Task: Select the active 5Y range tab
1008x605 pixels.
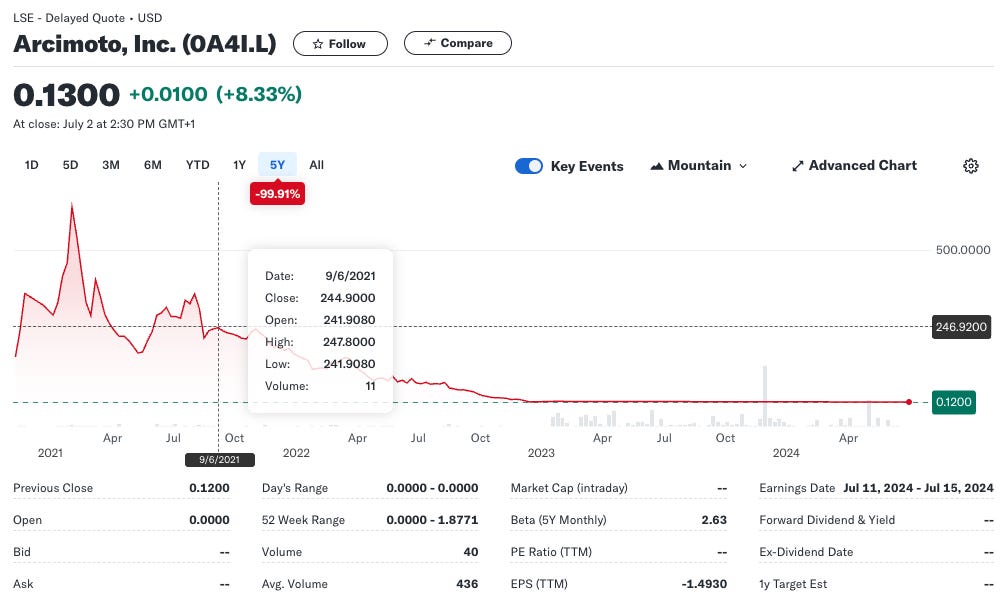Action: pyautogui.click(x=277, y=165)
